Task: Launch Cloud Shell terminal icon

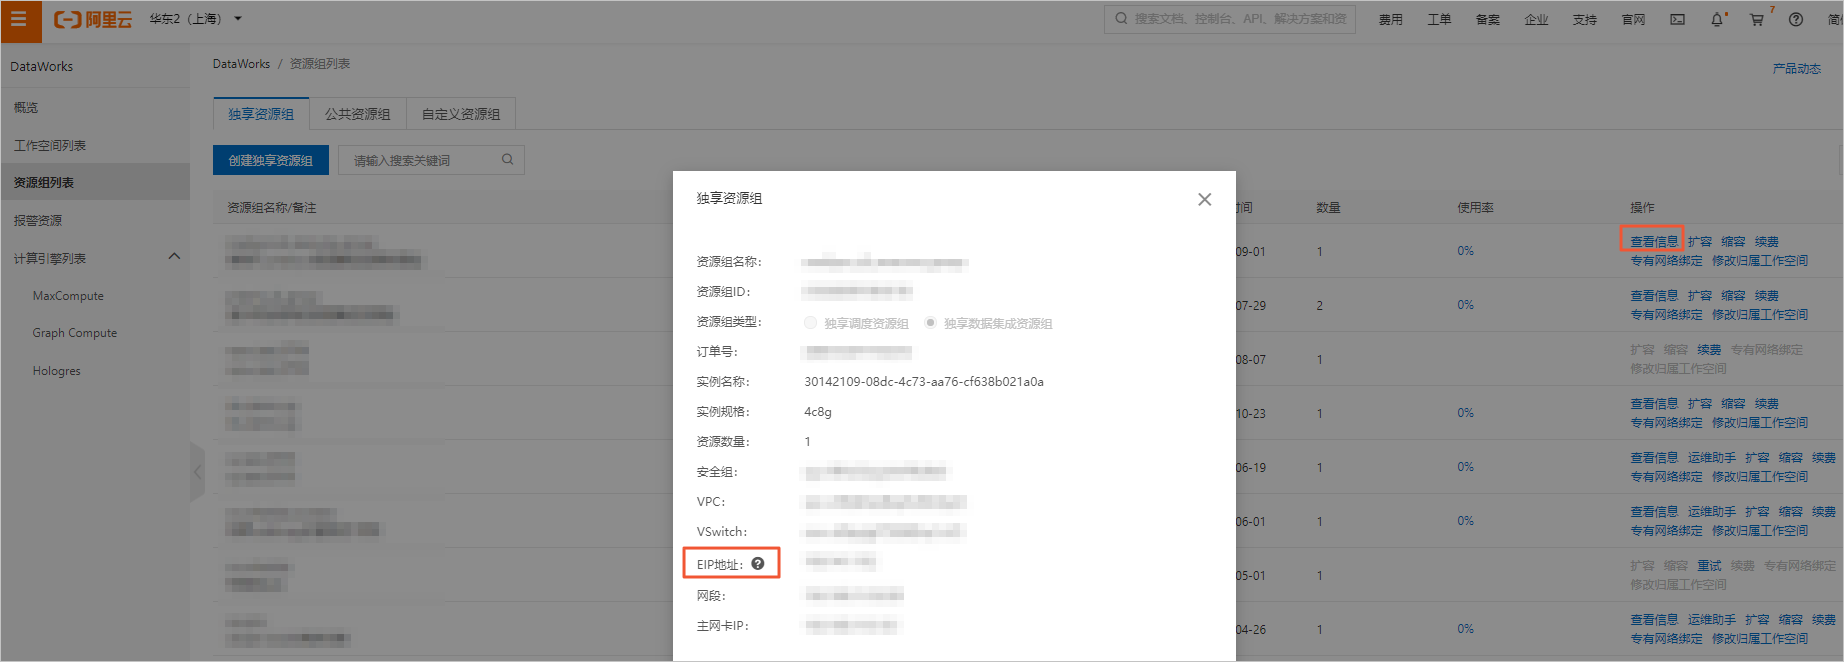Action: click(1677, 20)
